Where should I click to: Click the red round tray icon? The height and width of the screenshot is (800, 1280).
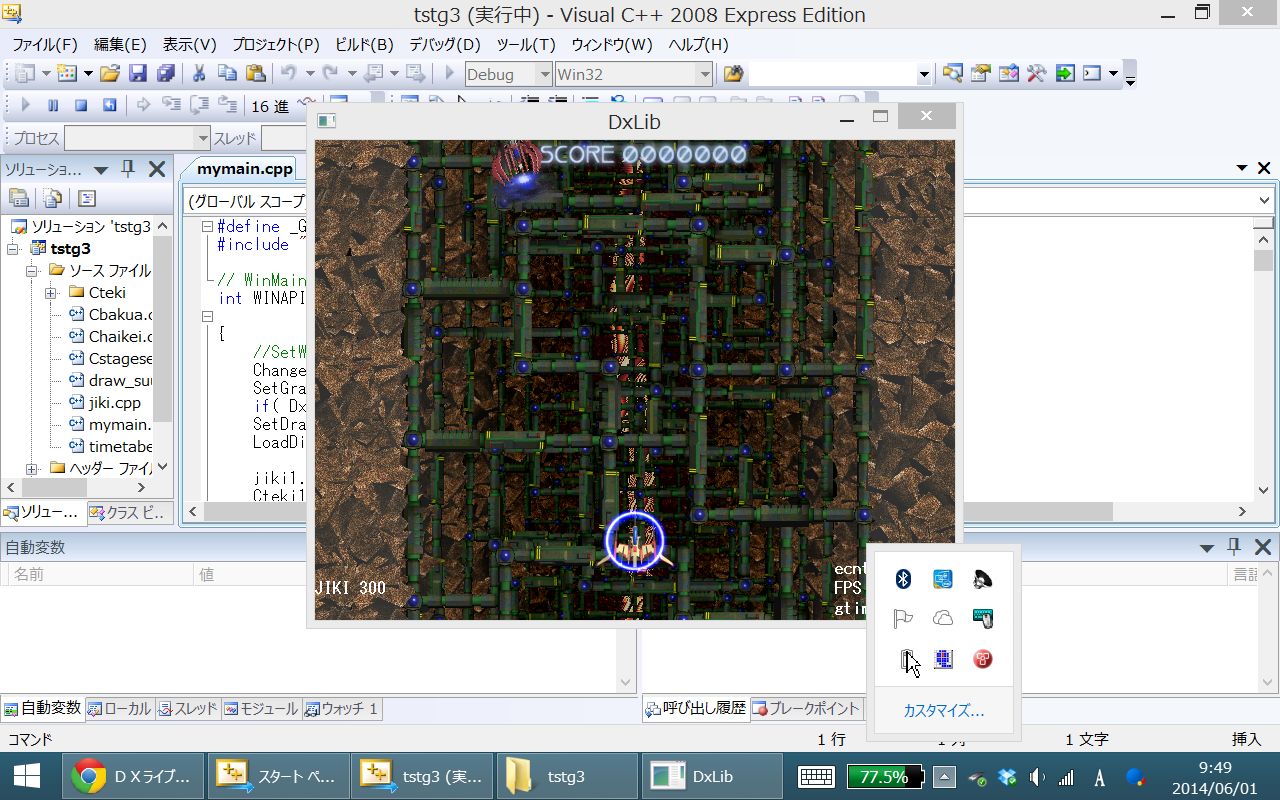(x=983, y=659)
